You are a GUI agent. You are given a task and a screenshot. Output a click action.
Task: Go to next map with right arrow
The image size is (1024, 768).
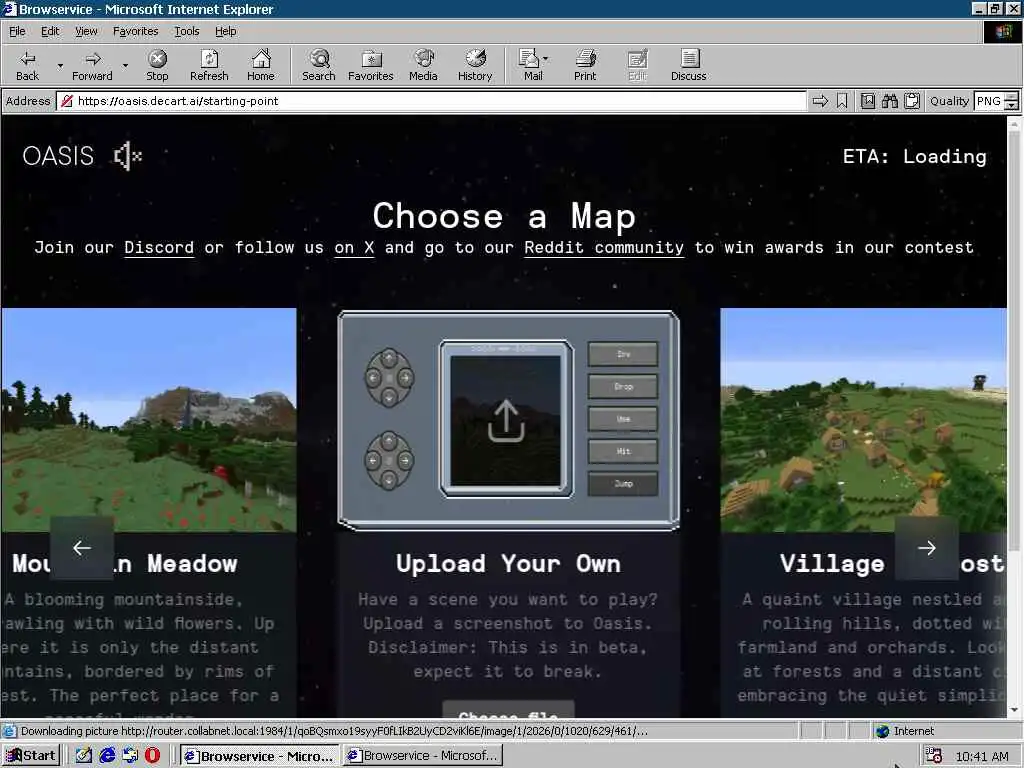pyautogui.click(x=927, y=548)
